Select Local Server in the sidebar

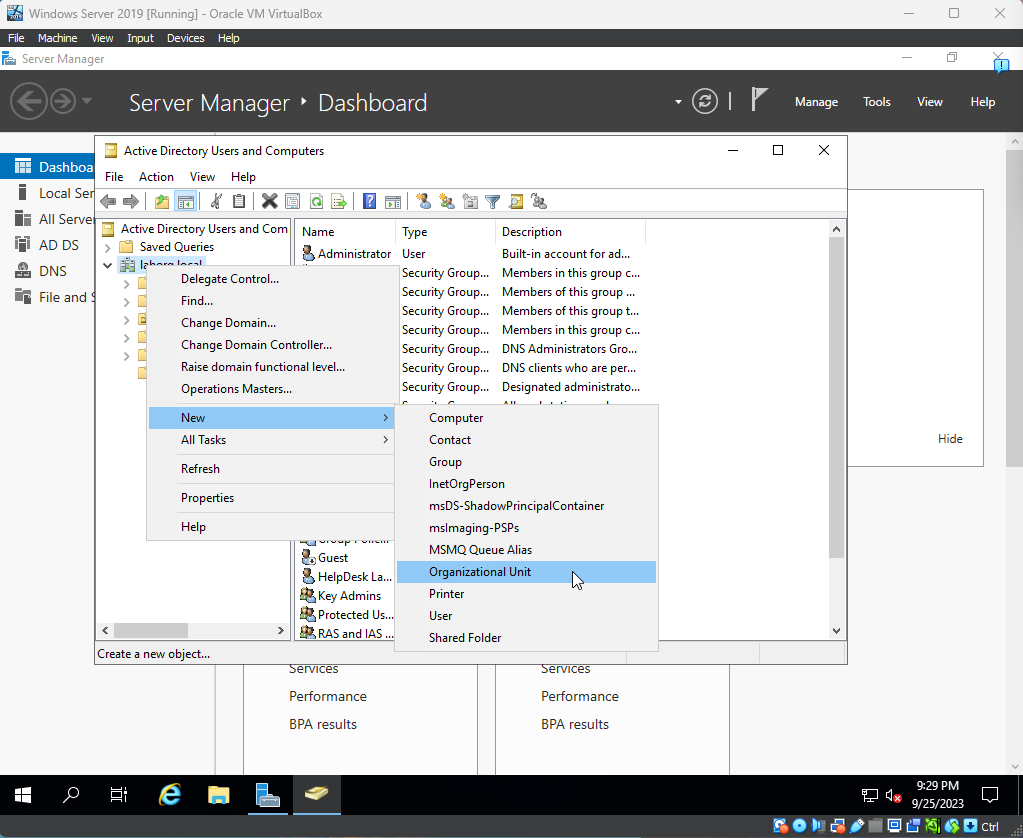[x=48, y=193]
